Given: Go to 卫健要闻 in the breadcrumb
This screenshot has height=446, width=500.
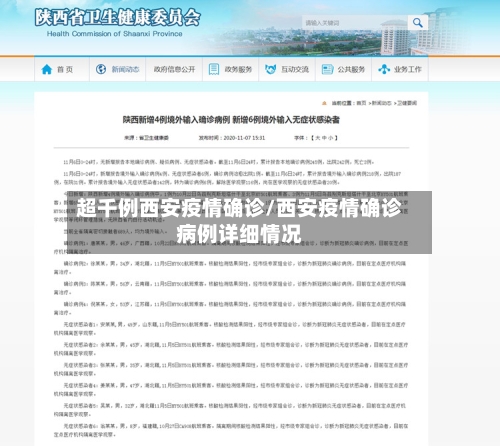Looking at the screenshot, I should pyautogui.click(x=407, y=103).
